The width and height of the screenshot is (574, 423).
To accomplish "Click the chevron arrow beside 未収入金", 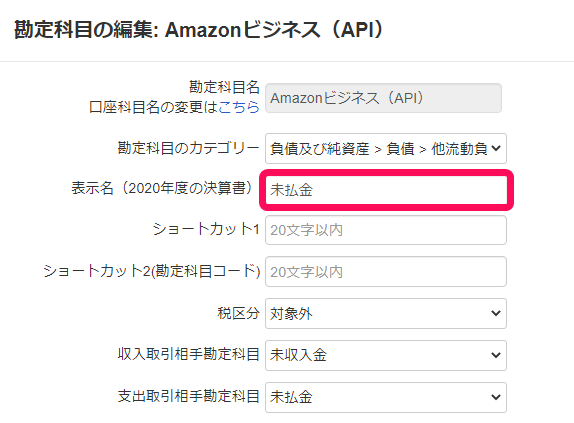I will [496, 355].
